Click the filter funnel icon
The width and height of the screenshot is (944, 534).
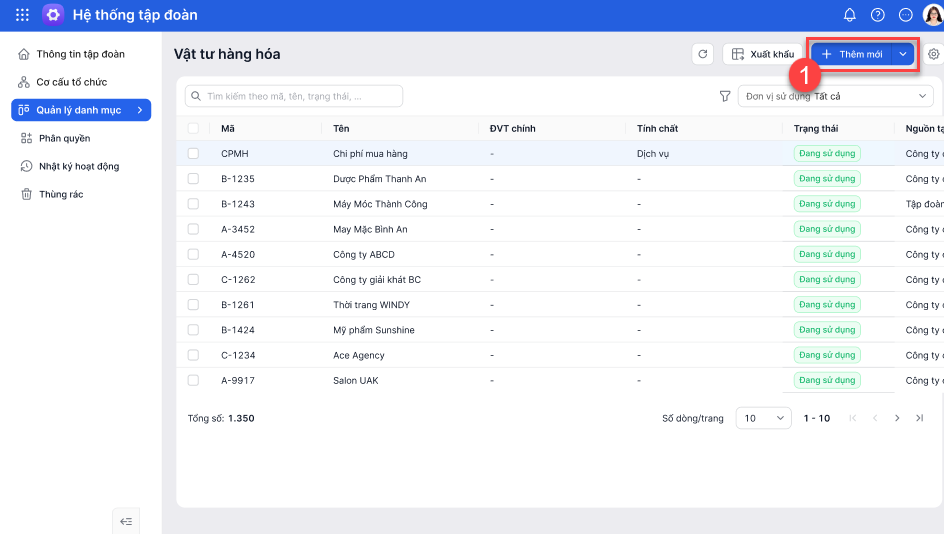coord(725,96)
